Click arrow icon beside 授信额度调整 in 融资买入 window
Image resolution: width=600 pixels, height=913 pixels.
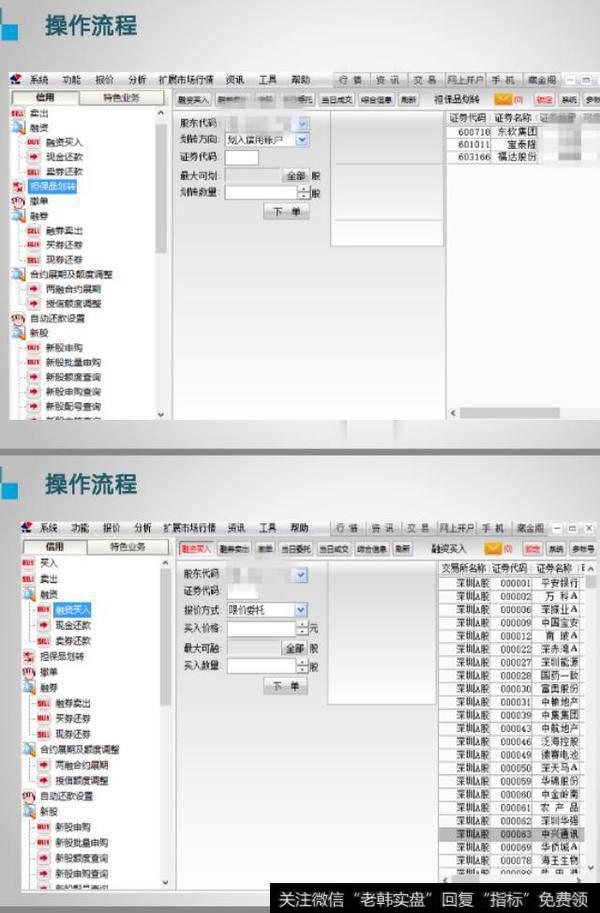coord(43,780)
